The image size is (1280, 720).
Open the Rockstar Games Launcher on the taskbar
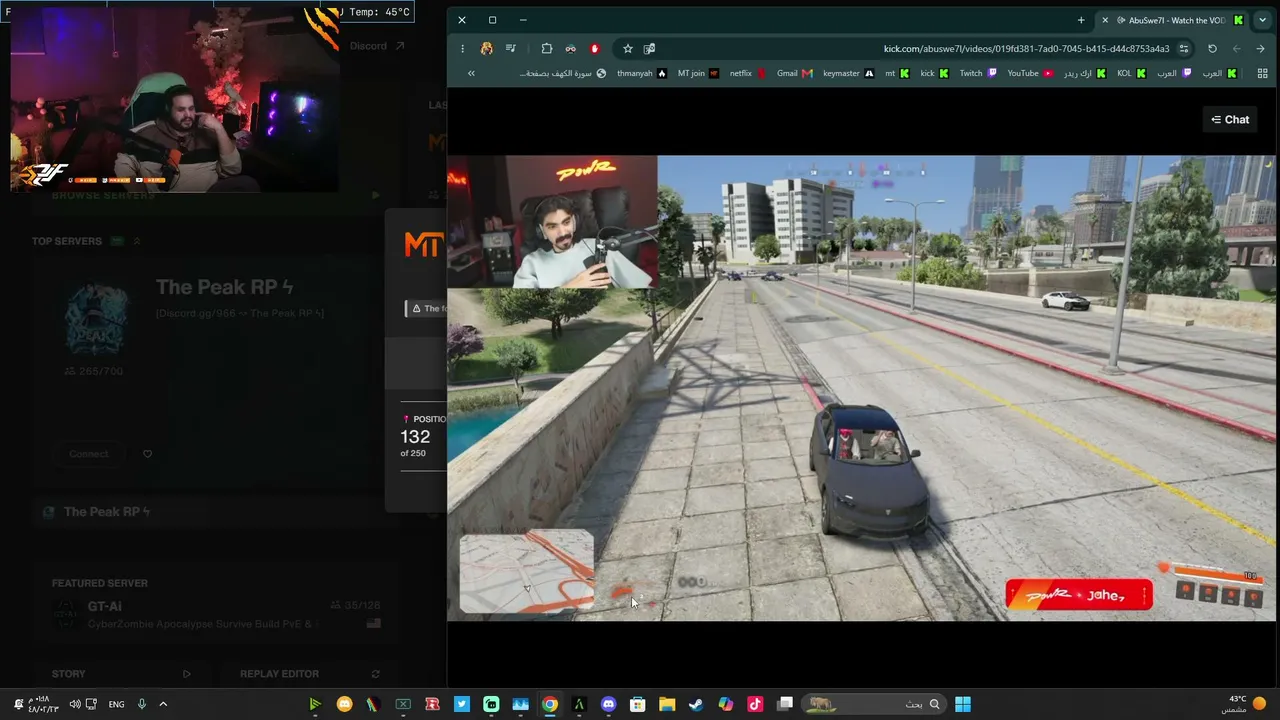click(x=432, y=704)
